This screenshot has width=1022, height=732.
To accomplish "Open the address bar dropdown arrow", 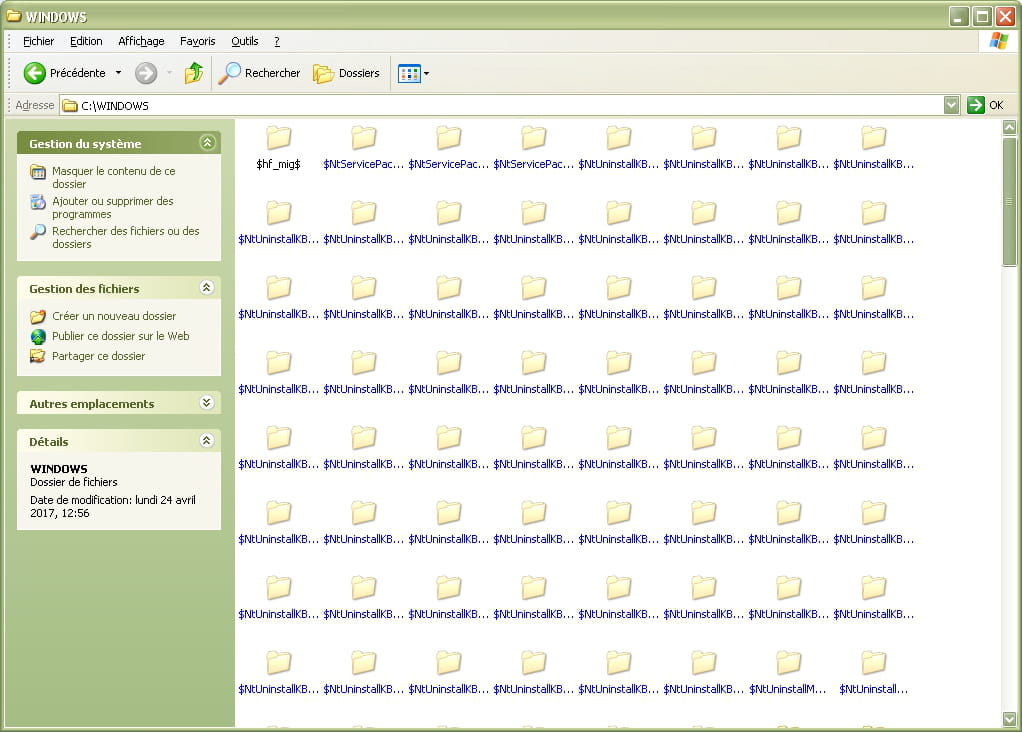I will [951, 105].
